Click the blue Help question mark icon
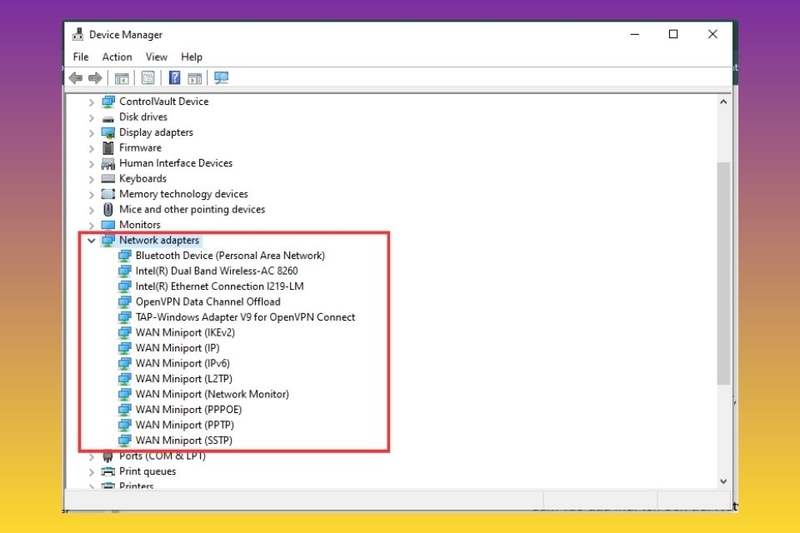 click(x=174, y=78)
